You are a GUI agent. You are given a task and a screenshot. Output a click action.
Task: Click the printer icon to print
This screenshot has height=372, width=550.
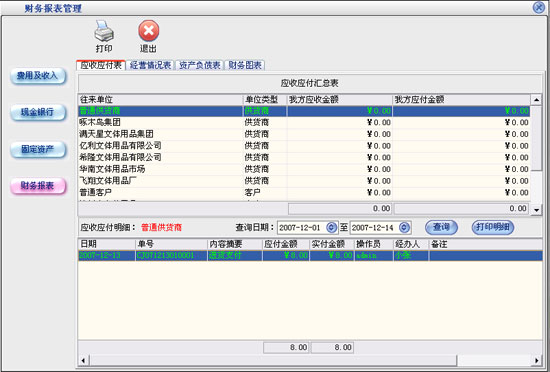[x=104, y=31]
